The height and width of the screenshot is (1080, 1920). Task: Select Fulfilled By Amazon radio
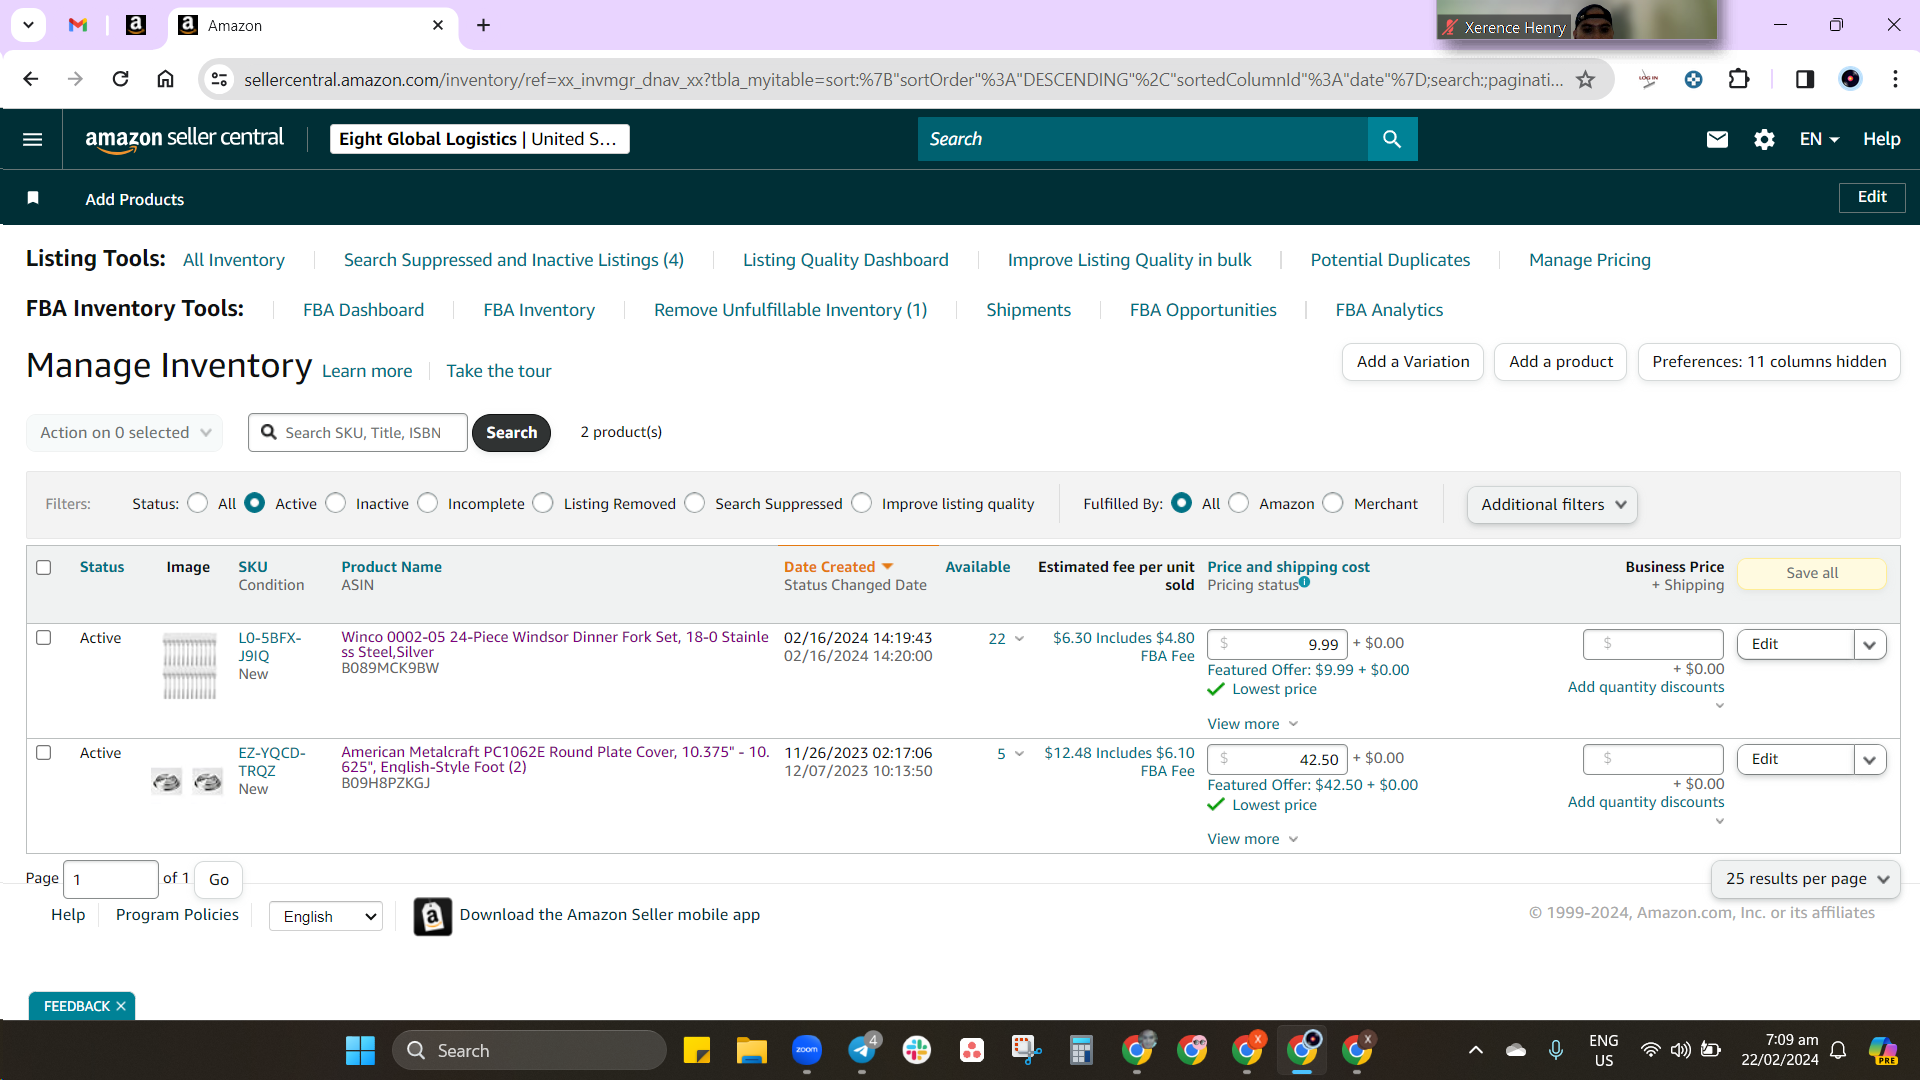[x=1239, y=503]
